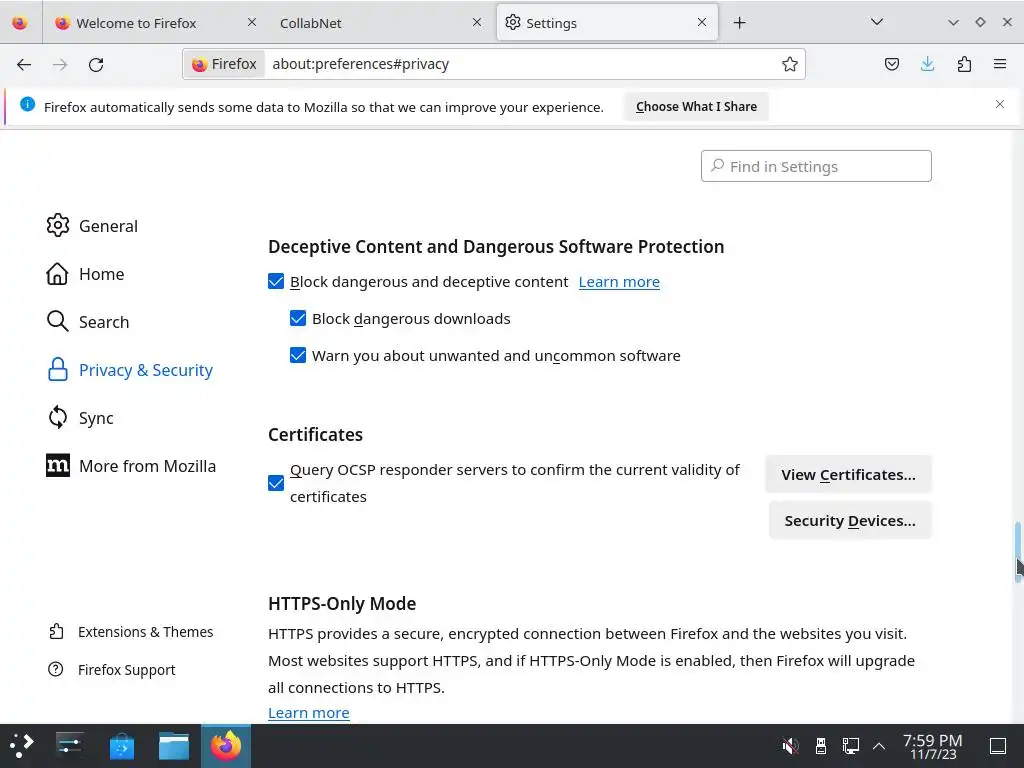Open the Firefox application menu
Image resolution: width=1024 pixels, height=768 pixels.
point(1000,64)
